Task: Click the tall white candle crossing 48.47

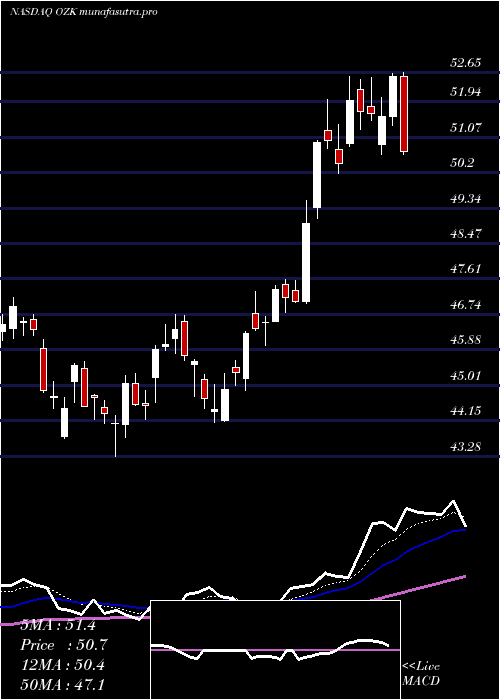Action: pyautogui.click(x=306, y=262)
